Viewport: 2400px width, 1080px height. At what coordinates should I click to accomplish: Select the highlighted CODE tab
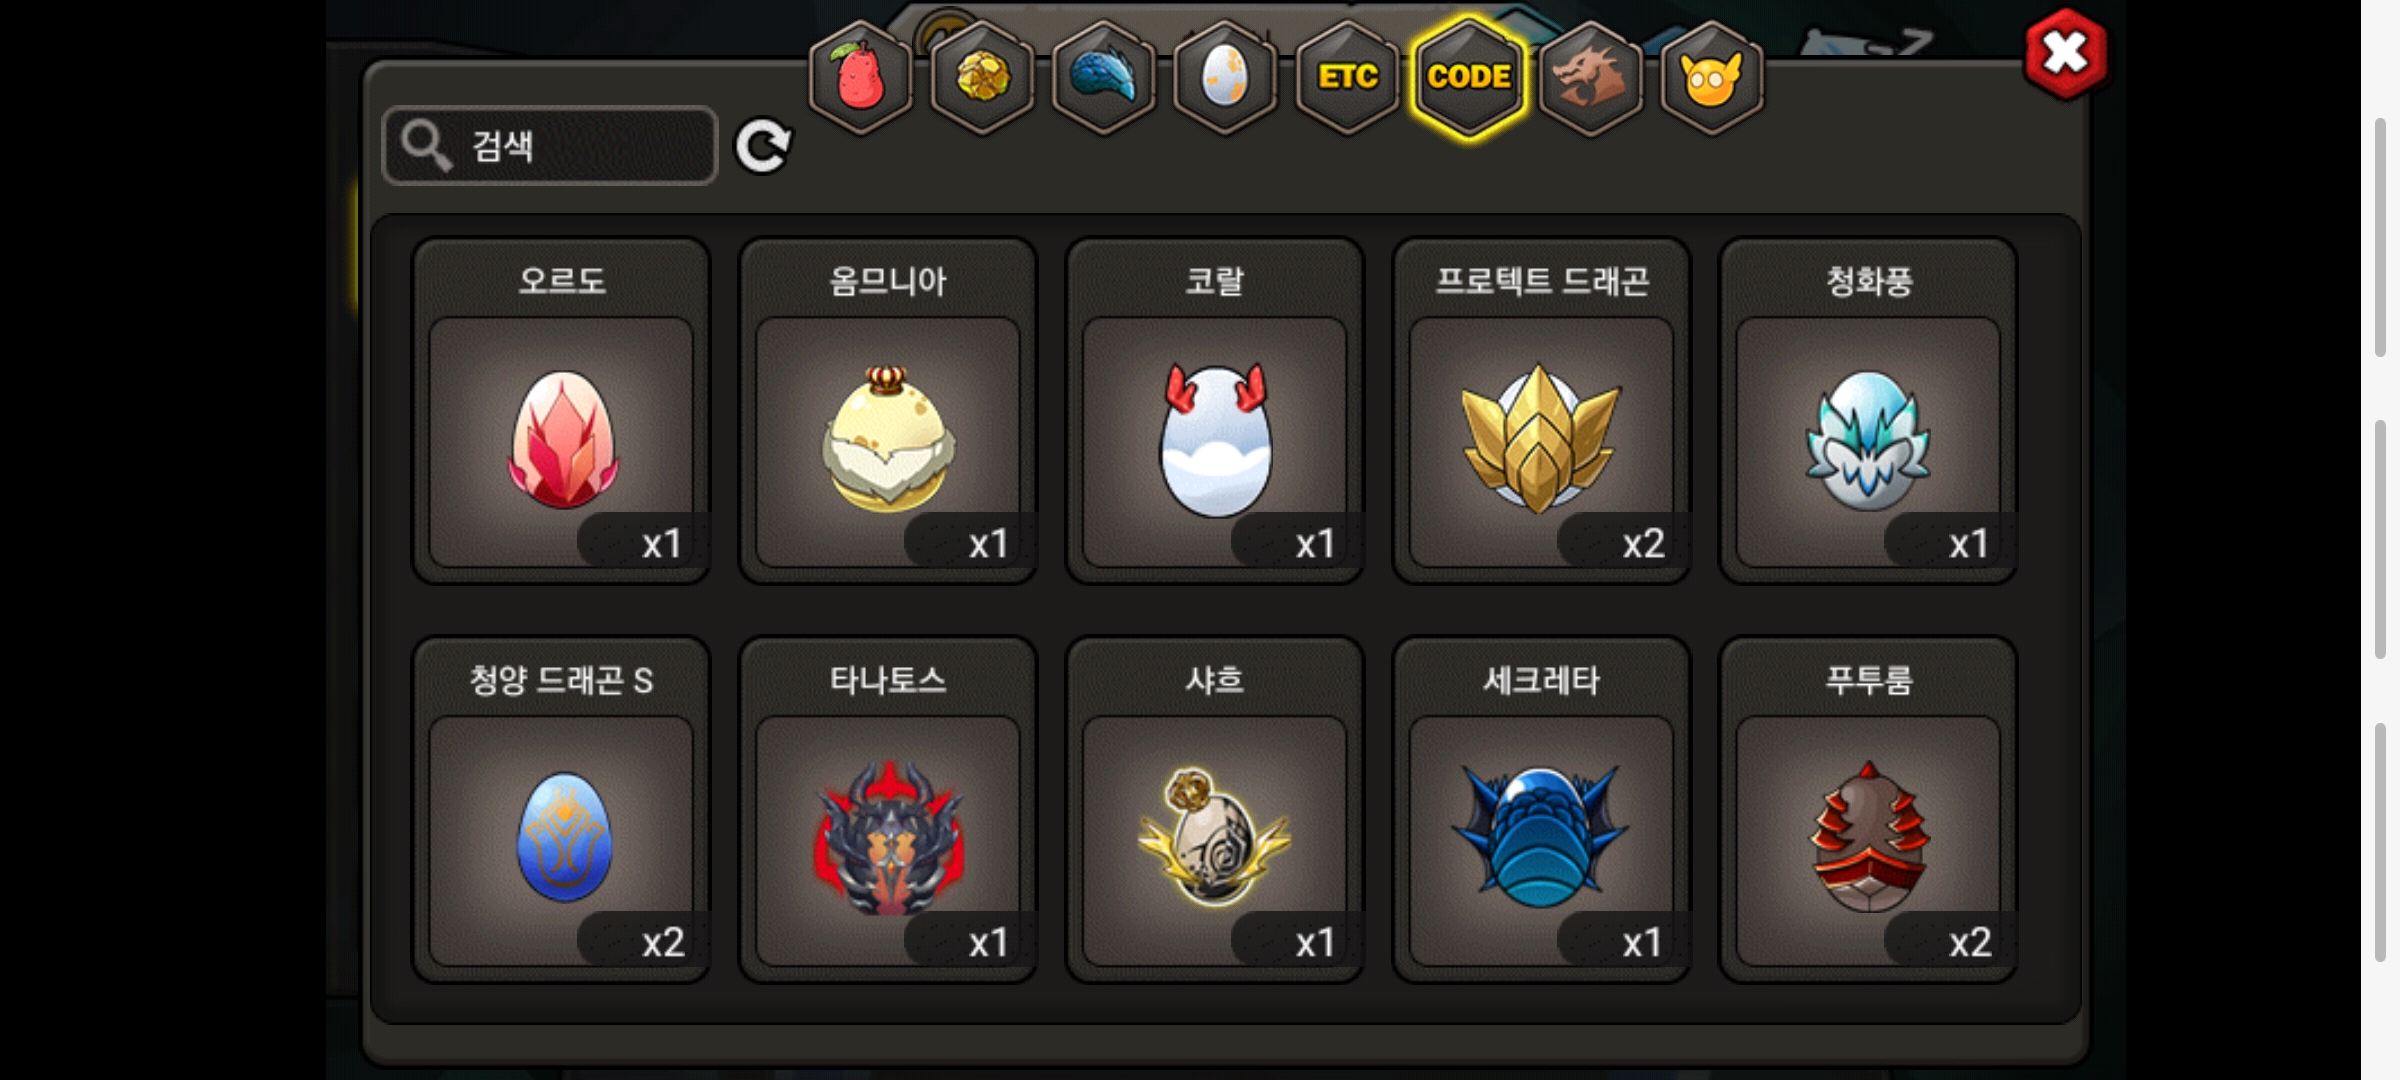(1469, 78)
